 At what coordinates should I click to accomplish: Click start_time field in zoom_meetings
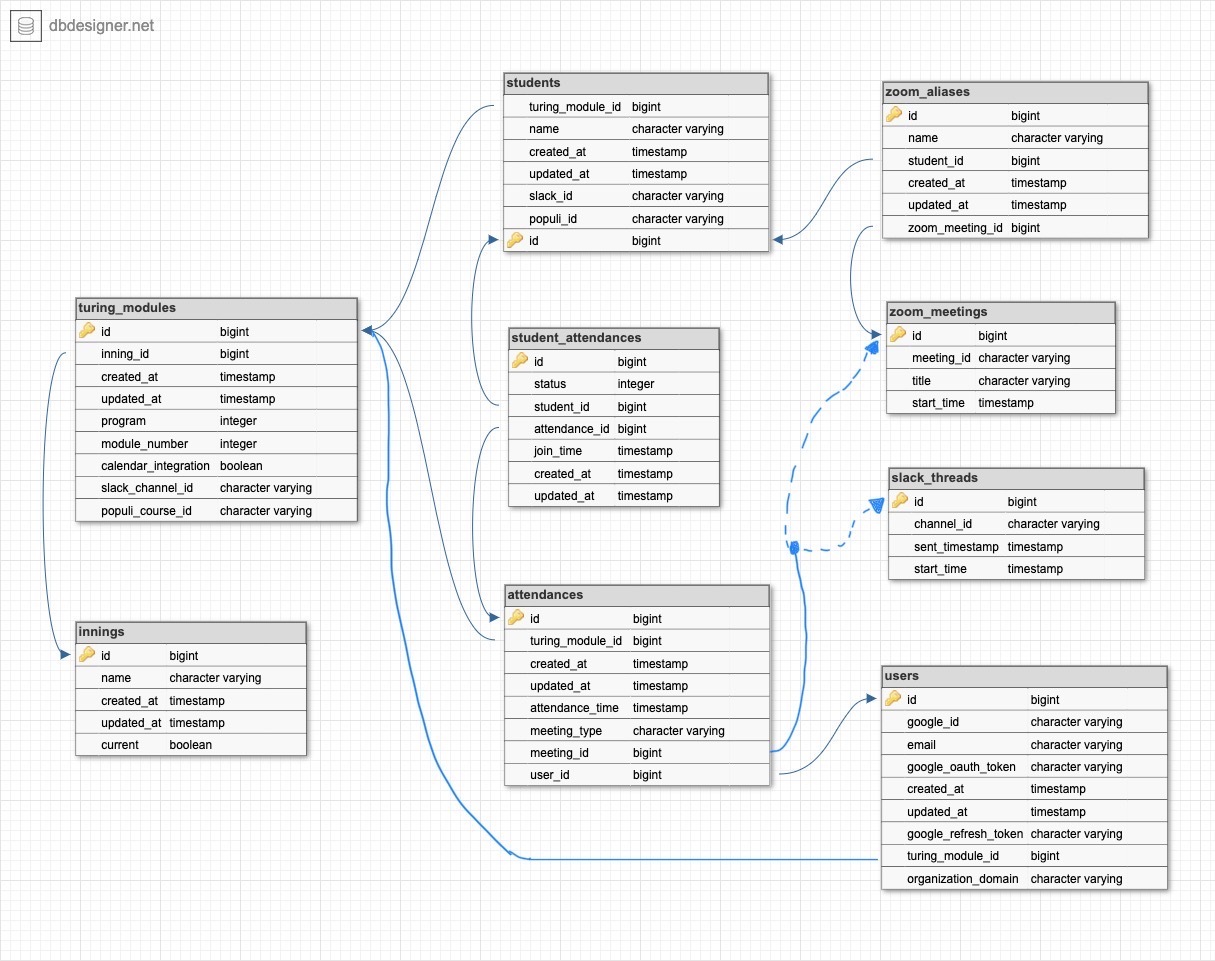[x=1001, y=402]
